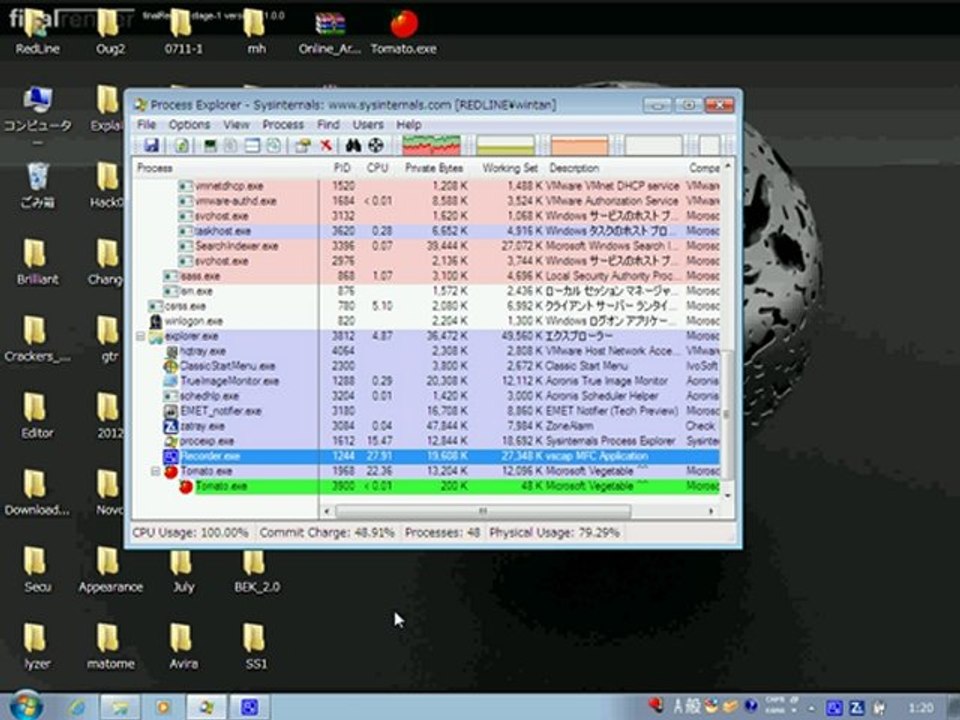Image resolution: width=960 pixels, height=720 pixels.
Task: Open the File menu
Action: 146,124
